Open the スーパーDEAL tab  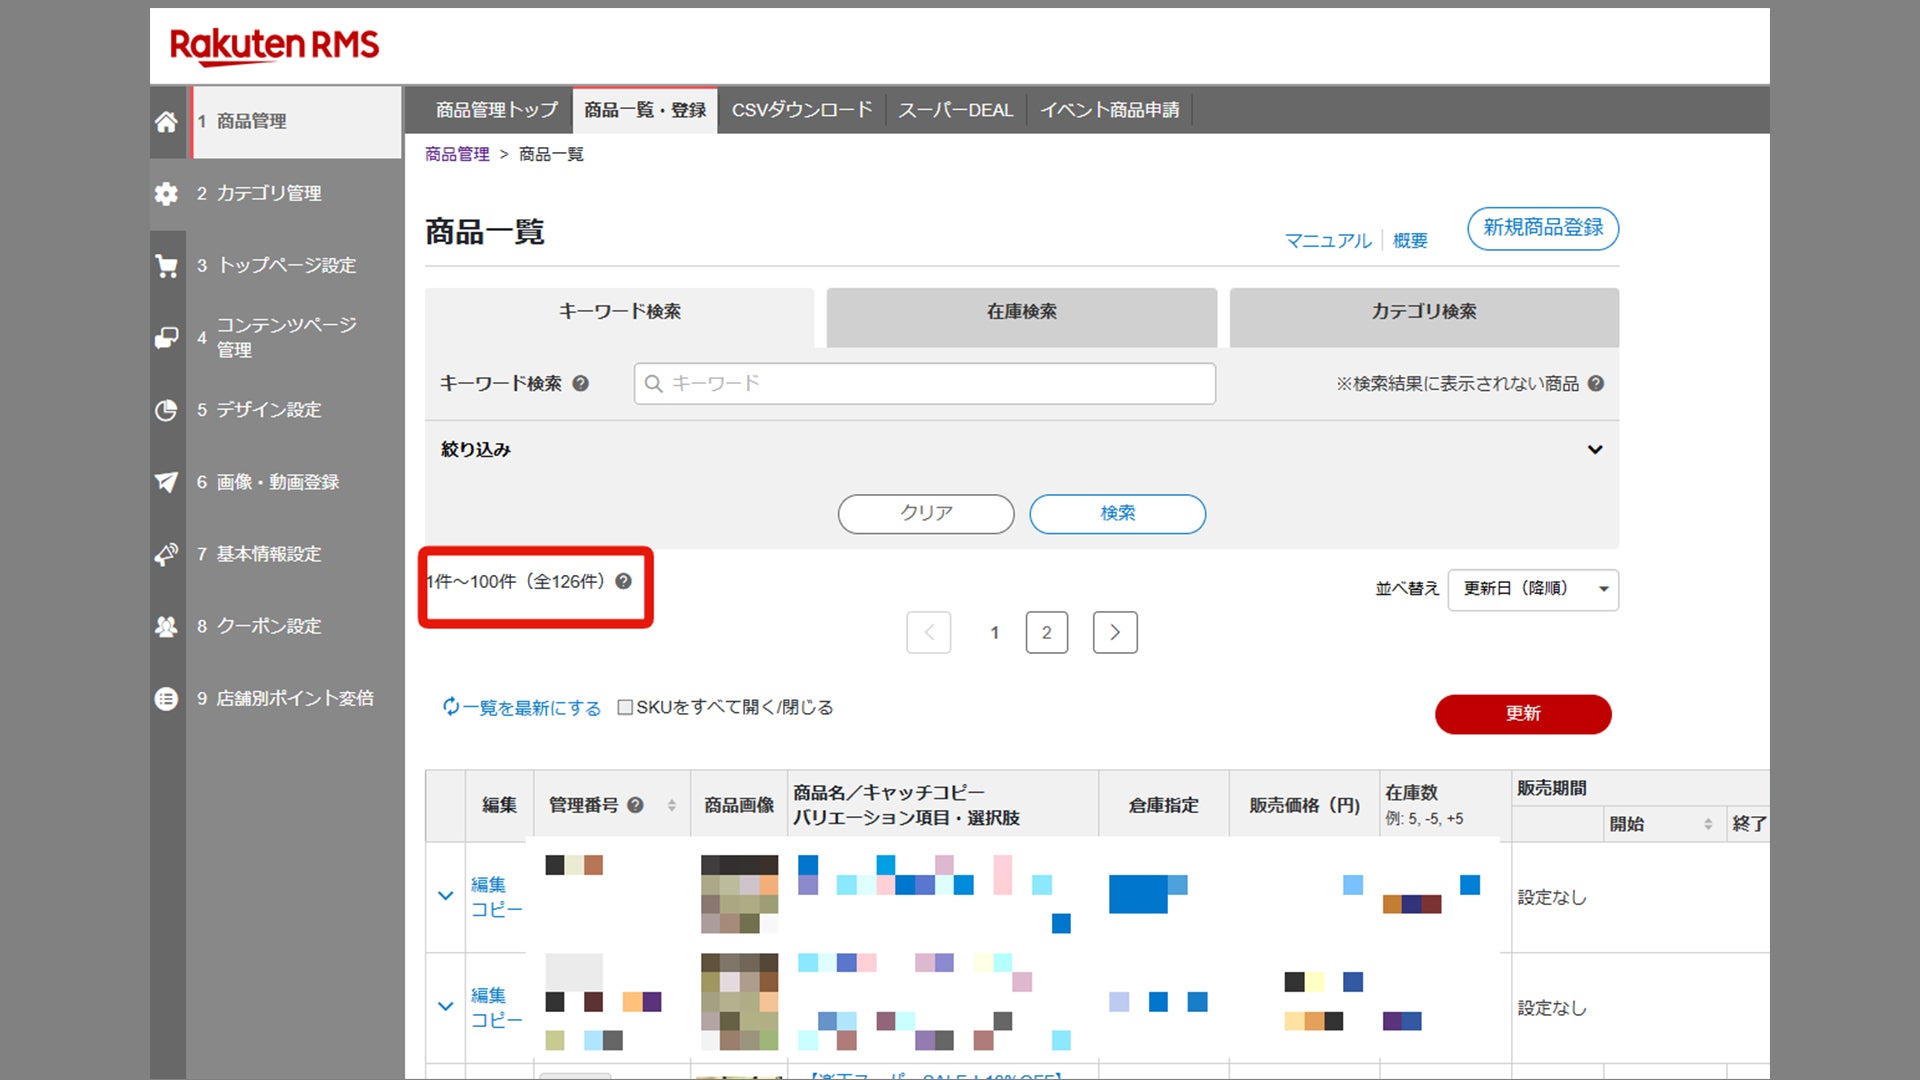pyautogui.click(x=956, y=110)
